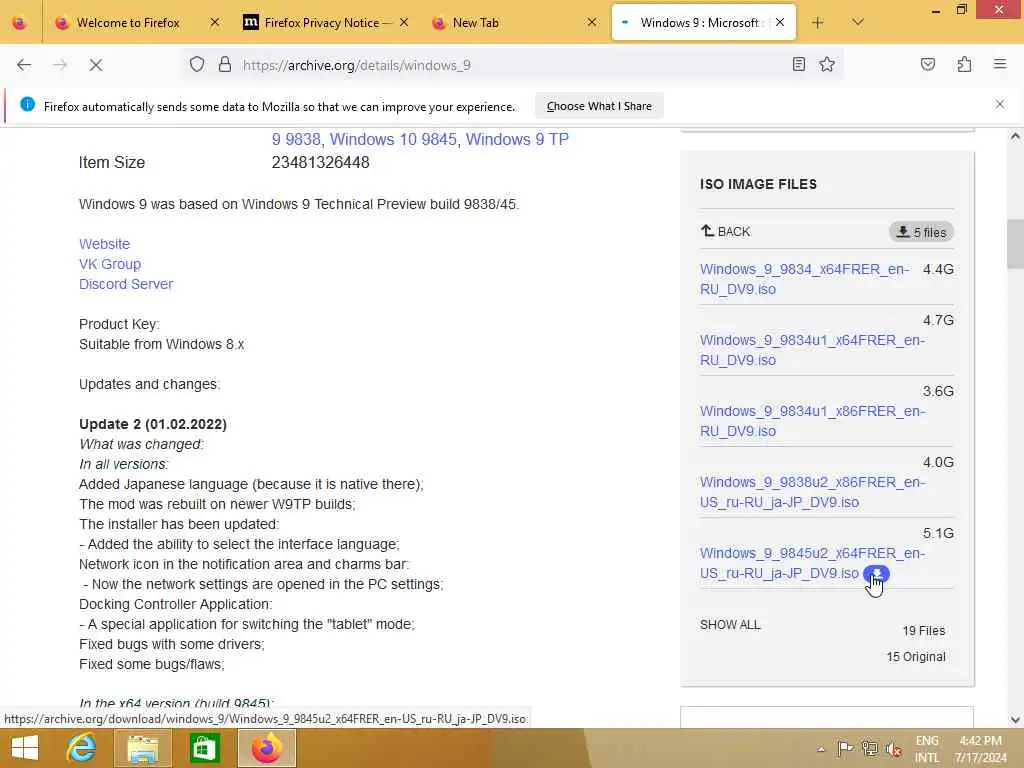Click the blue download icon beside 9845u2 ISO
This screenshot has height=768, width=1024.
point(876,573)
